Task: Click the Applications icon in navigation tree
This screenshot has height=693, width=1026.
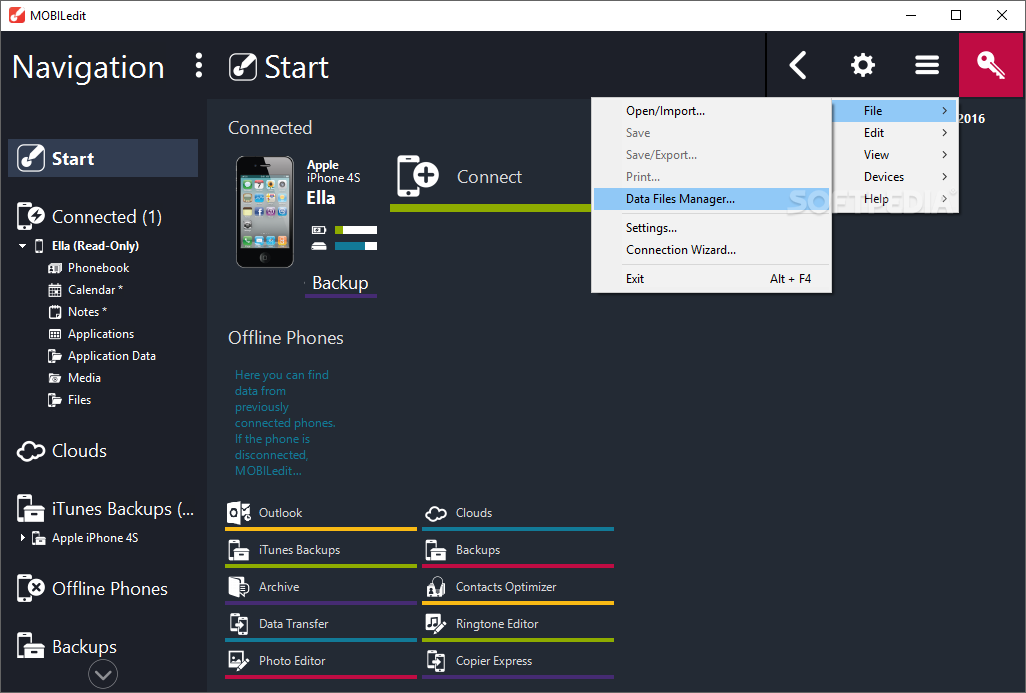Action: [55, 334]
